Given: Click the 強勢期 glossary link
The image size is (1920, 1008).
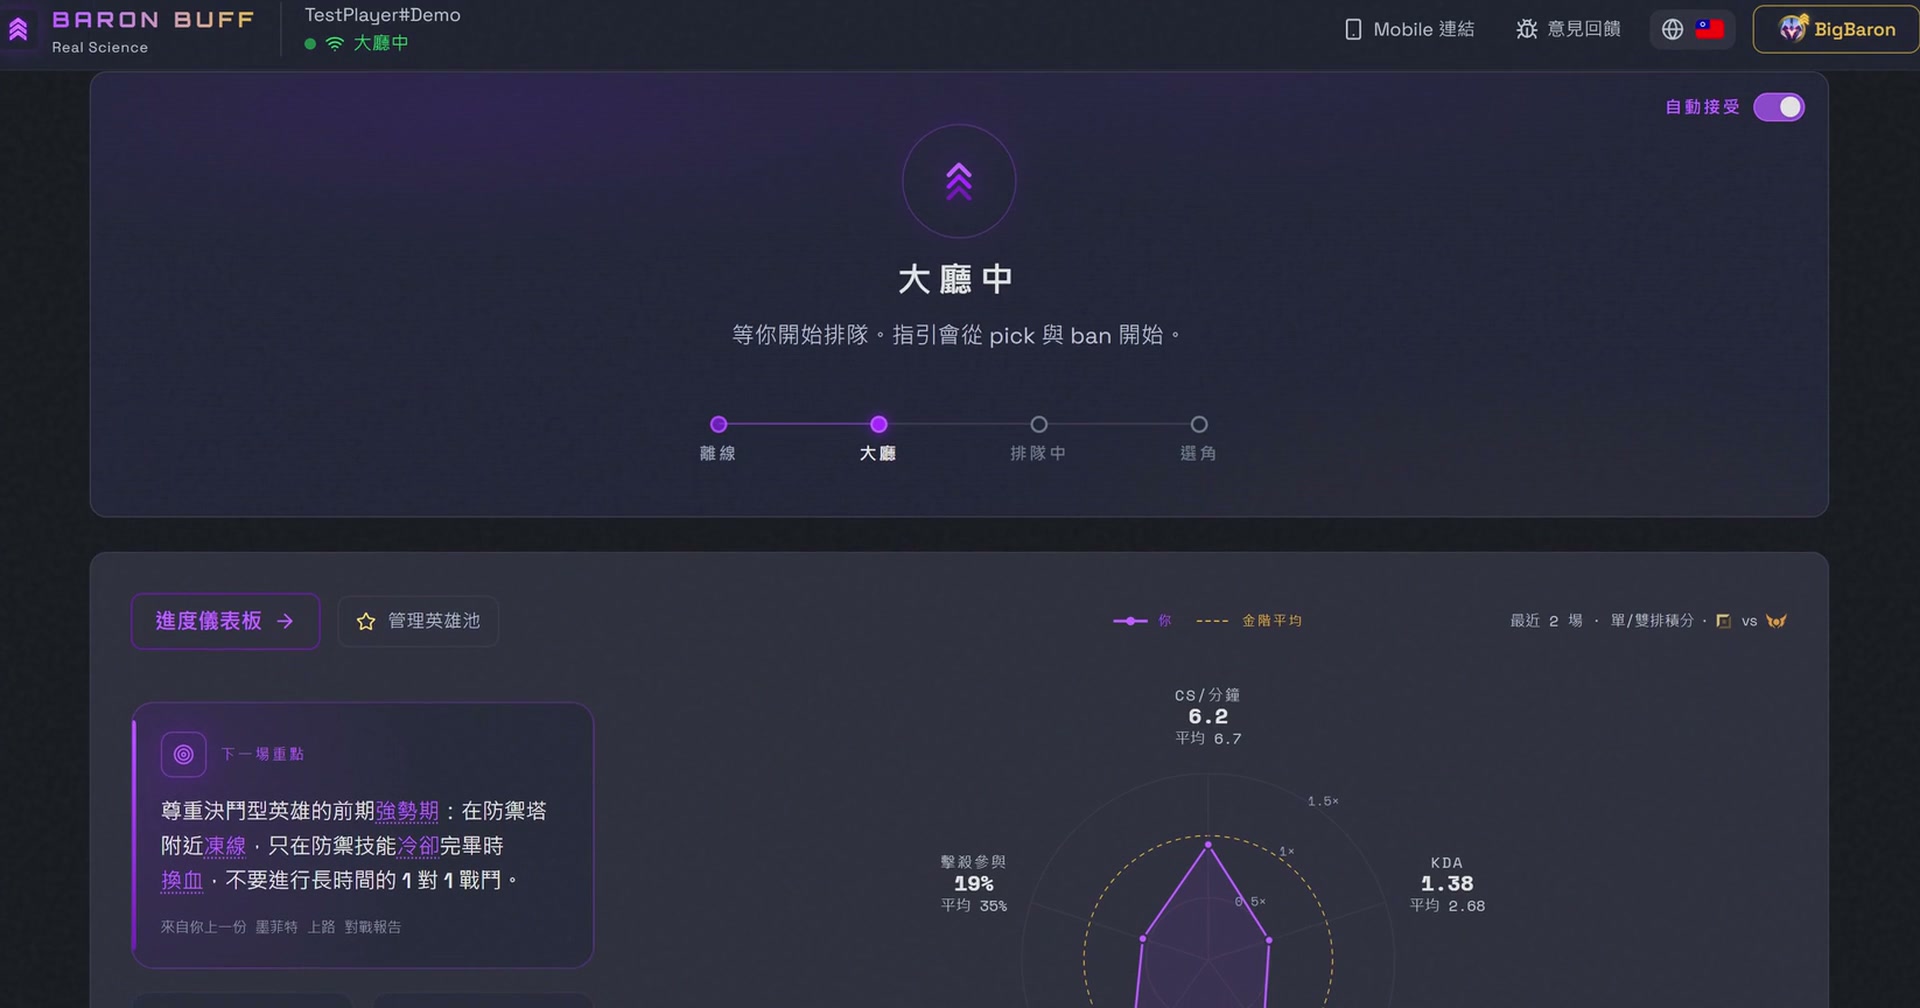Looking at the screenshot, I should click(407, 811).
